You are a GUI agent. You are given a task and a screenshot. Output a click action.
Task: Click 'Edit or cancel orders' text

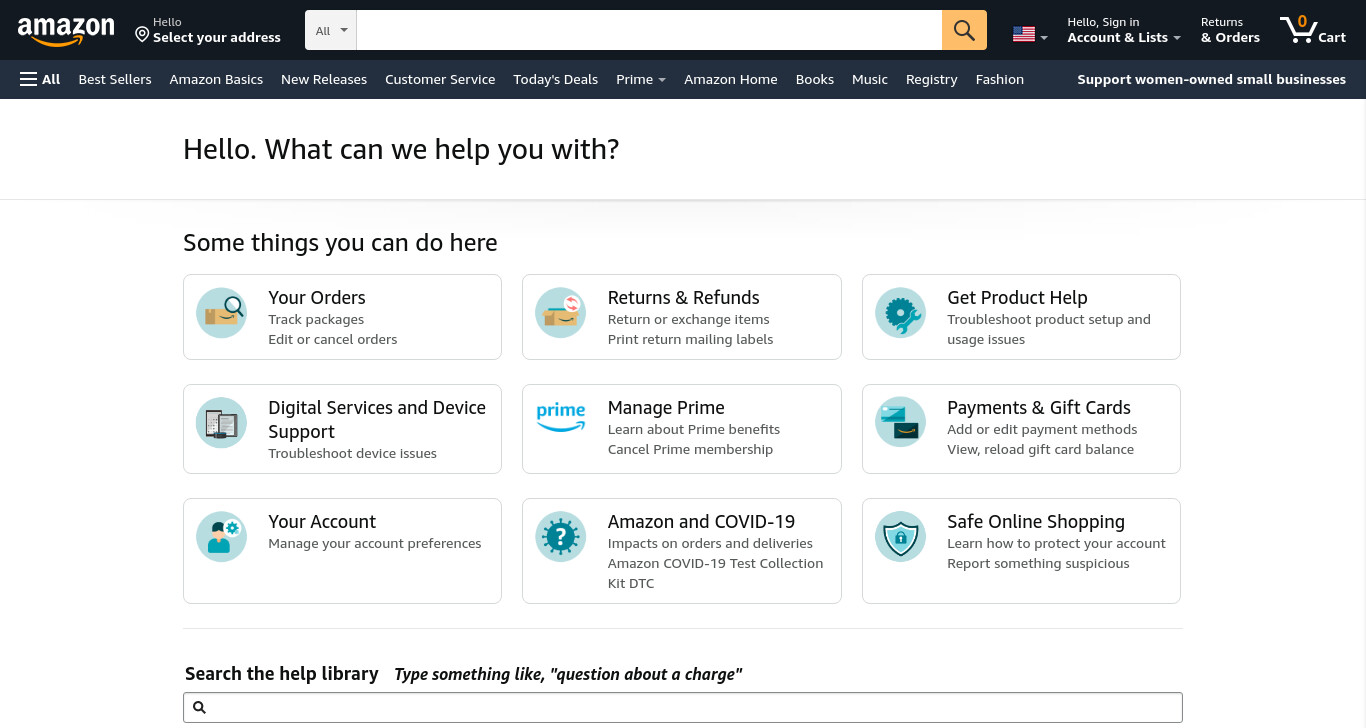(x=333, y=340)
